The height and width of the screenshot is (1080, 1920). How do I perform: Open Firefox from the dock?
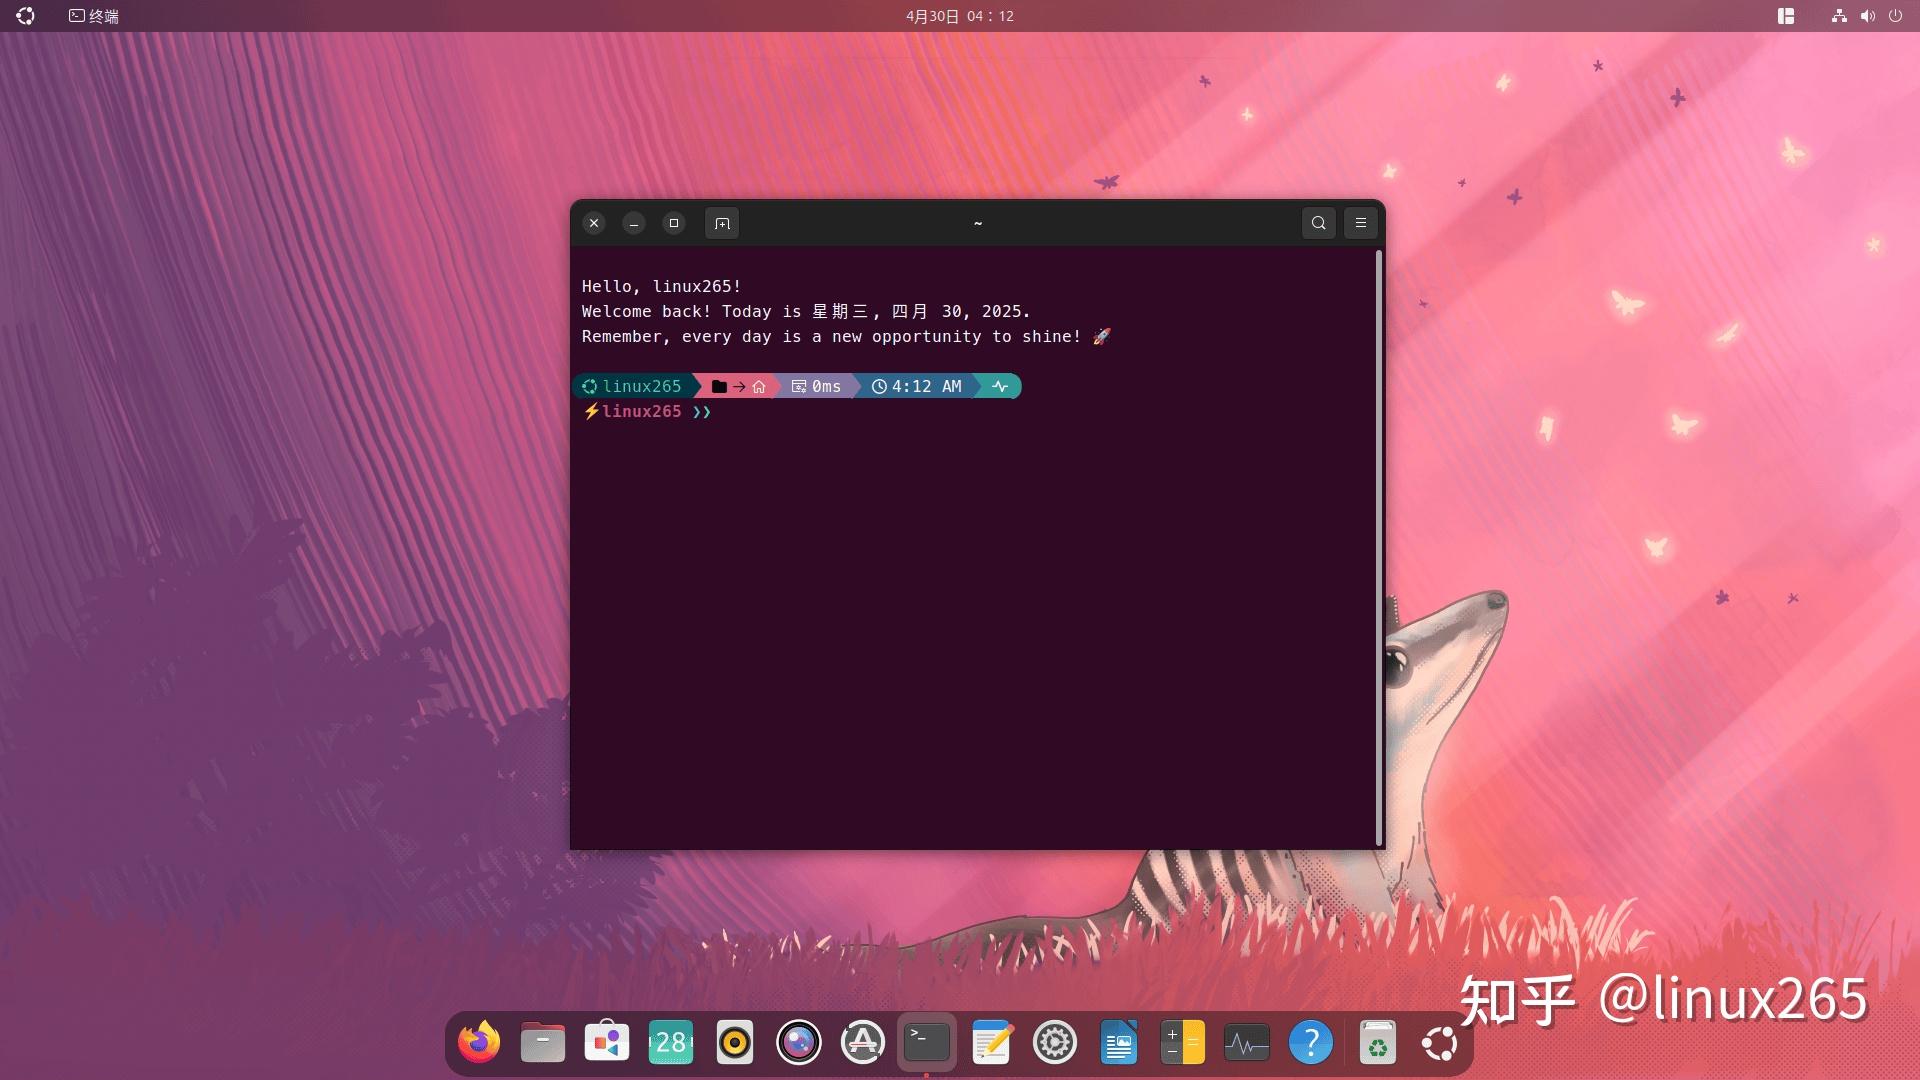[477, 1042]
